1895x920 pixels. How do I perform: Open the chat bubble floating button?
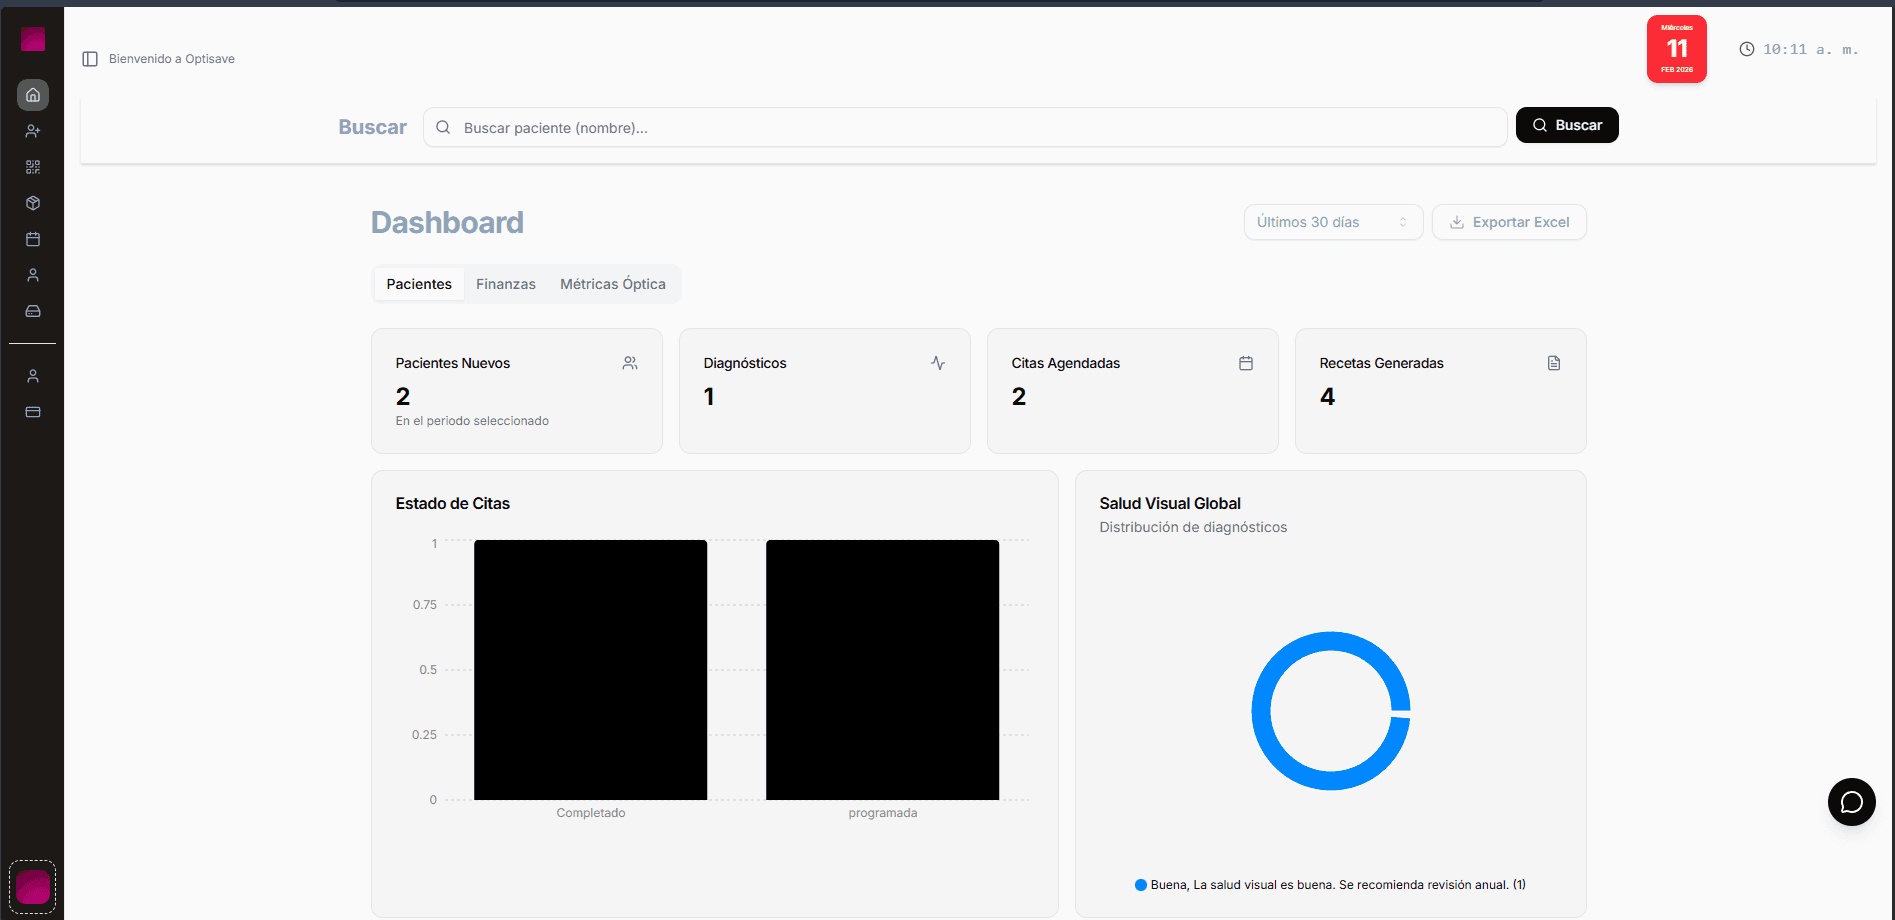1851,802
